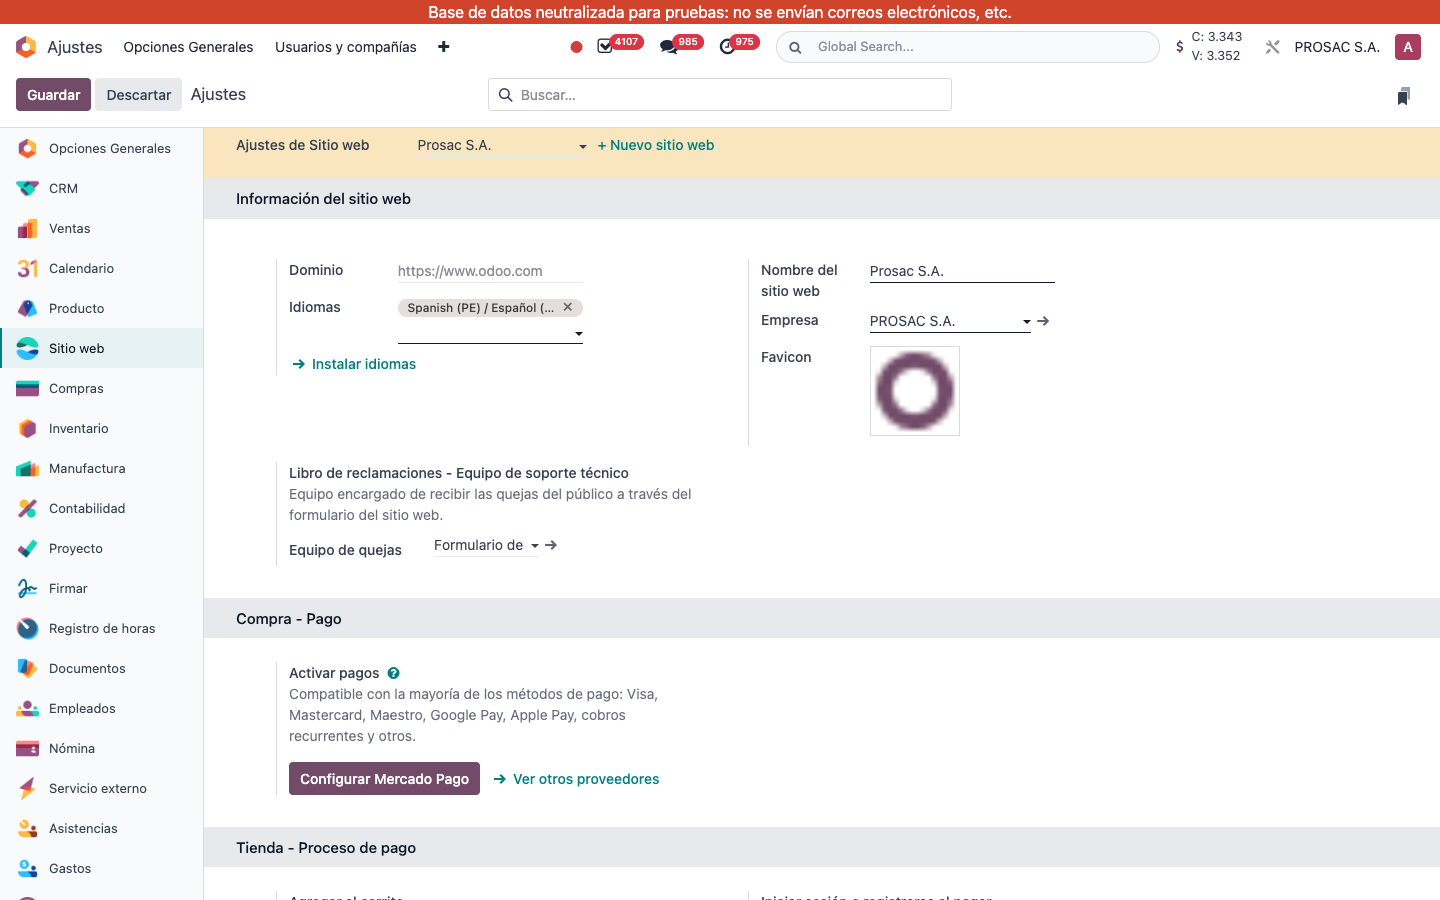Click the Odoo home logo icon
This screenshot has width=1440, height=900.
[26, 47]
